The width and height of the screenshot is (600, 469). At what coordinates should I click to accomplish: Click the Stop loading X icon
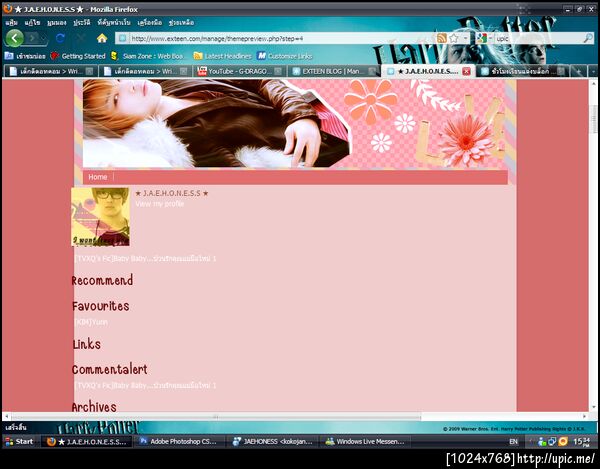coord(81,38)
